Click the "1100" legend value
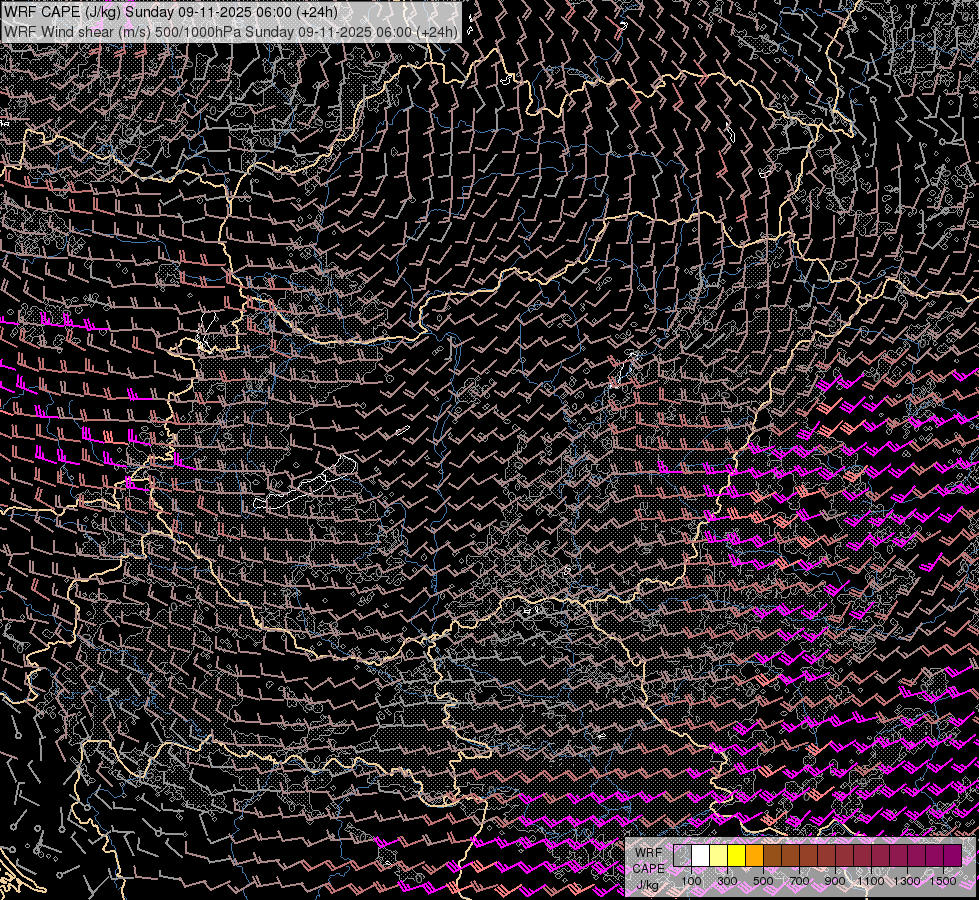 point(871,881)
